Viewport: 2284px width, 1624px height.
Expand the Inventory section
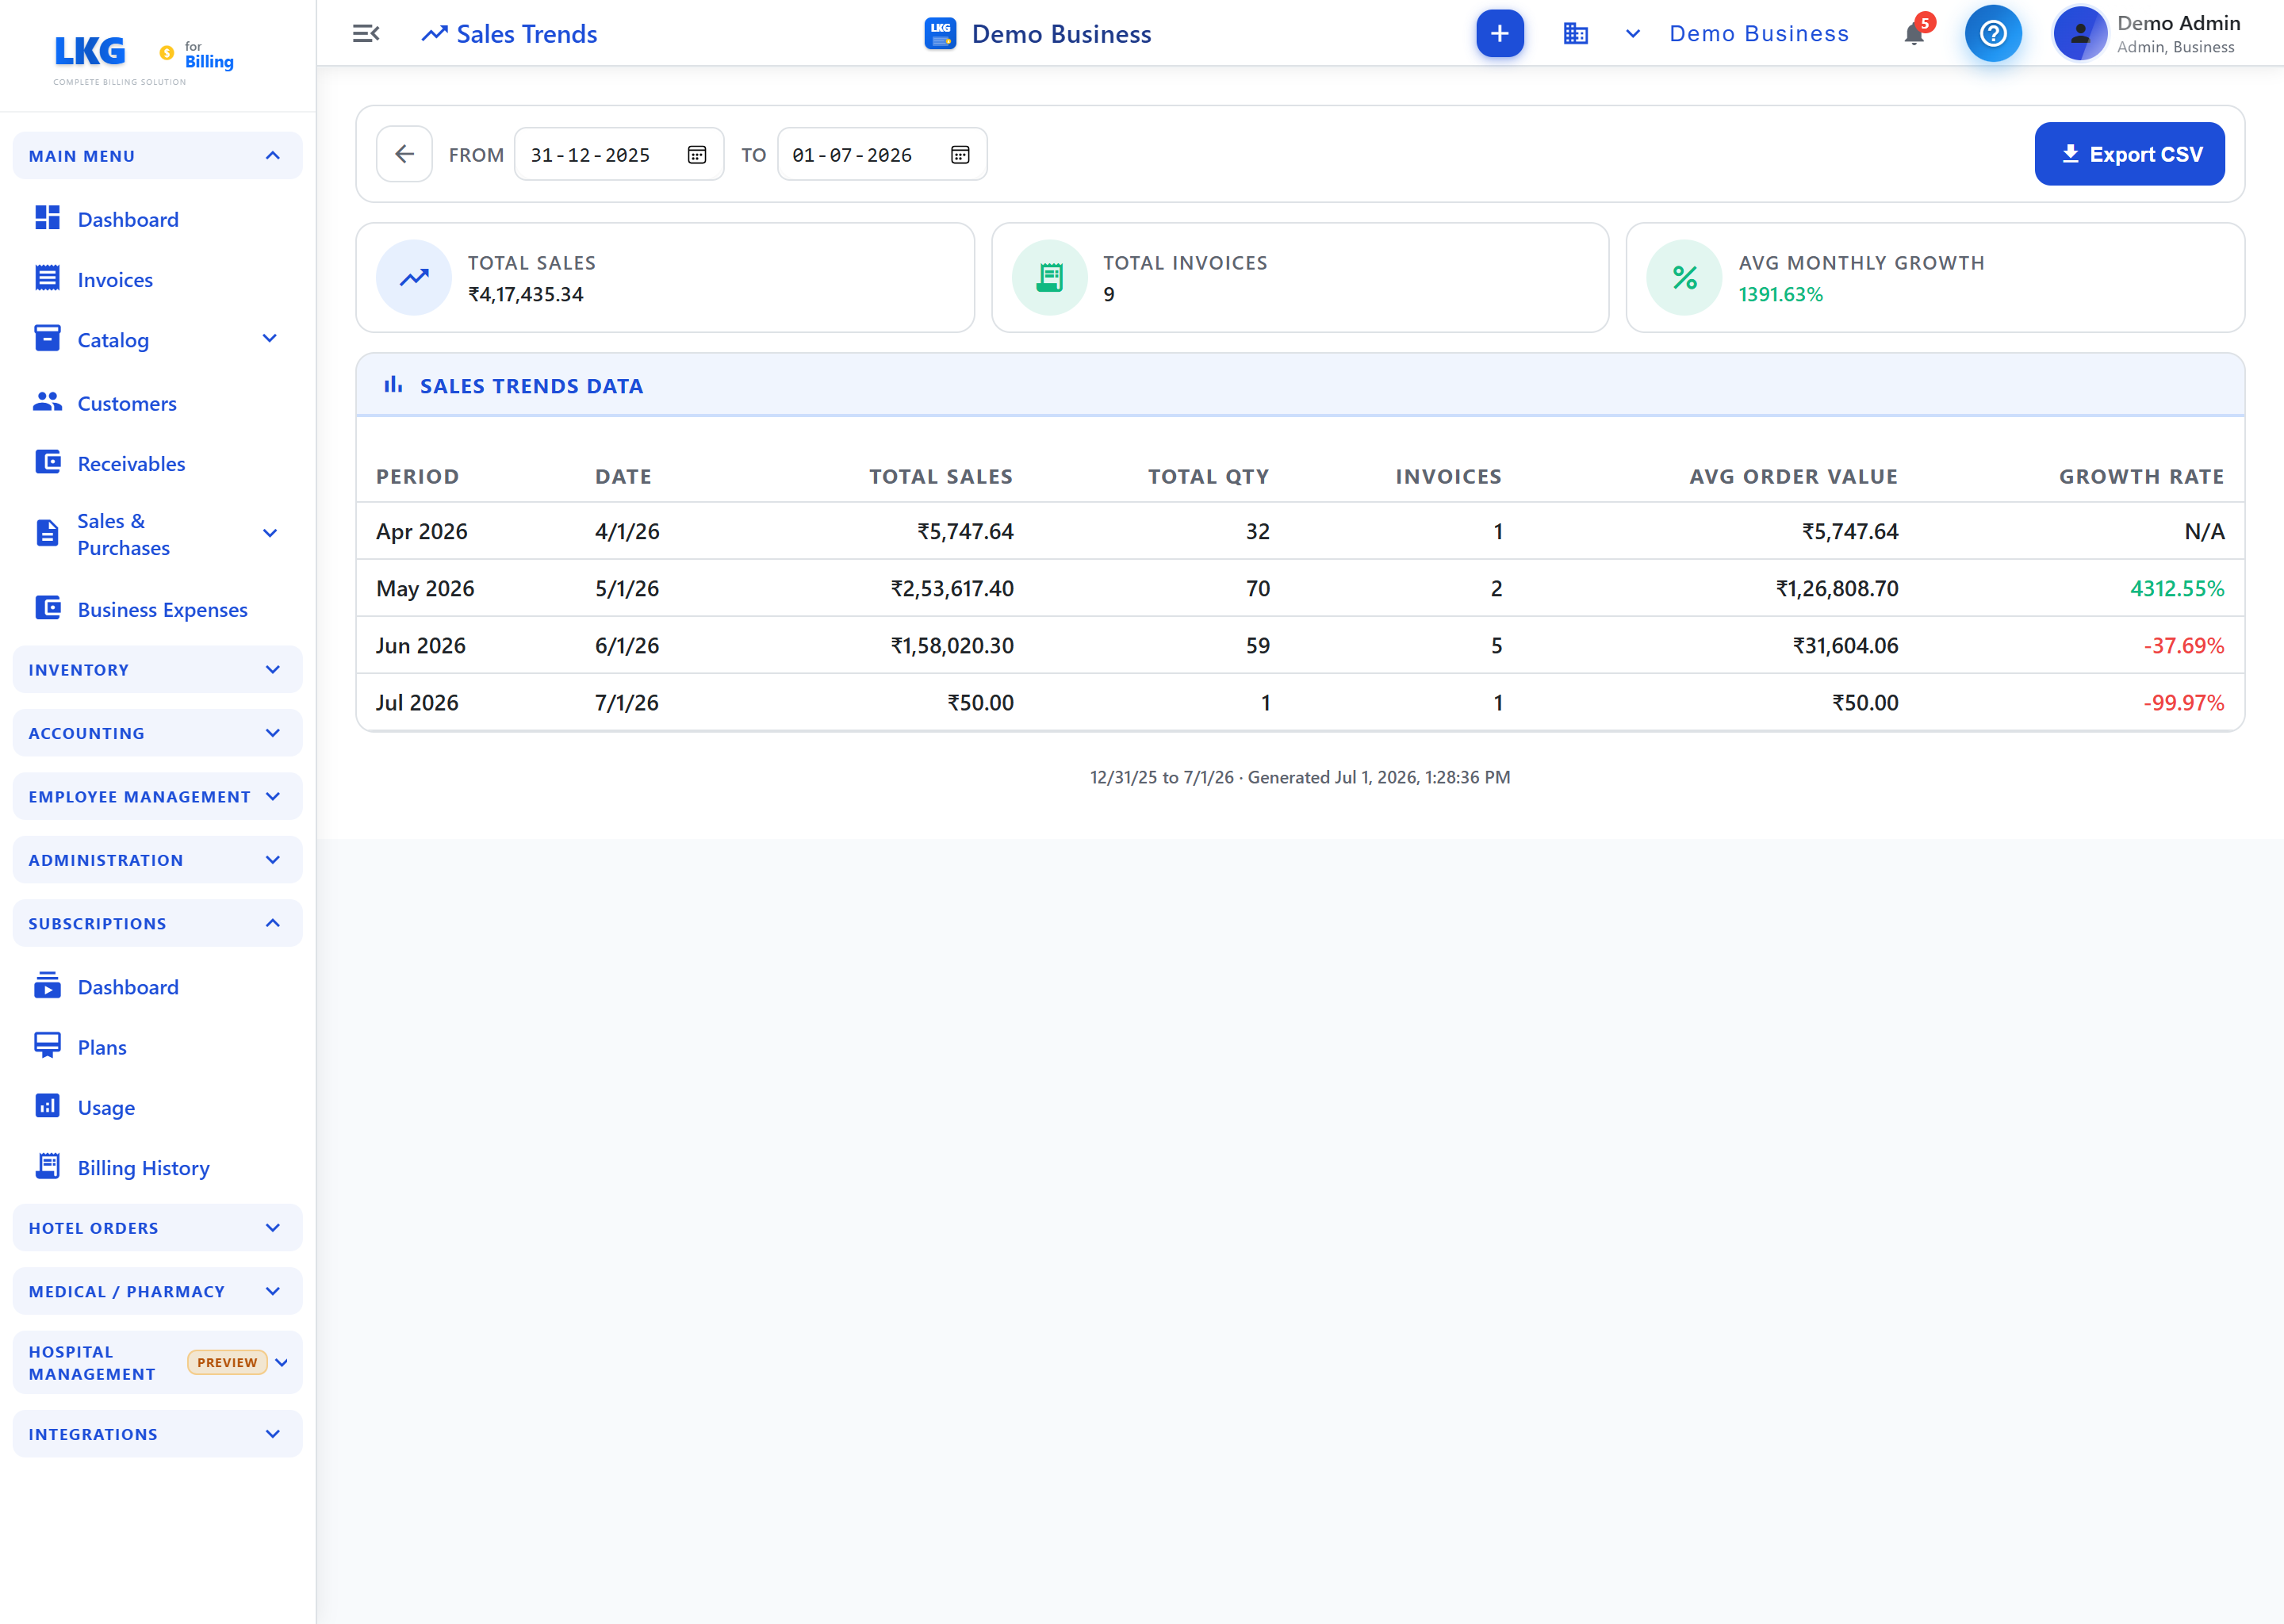tap(157, 669)
